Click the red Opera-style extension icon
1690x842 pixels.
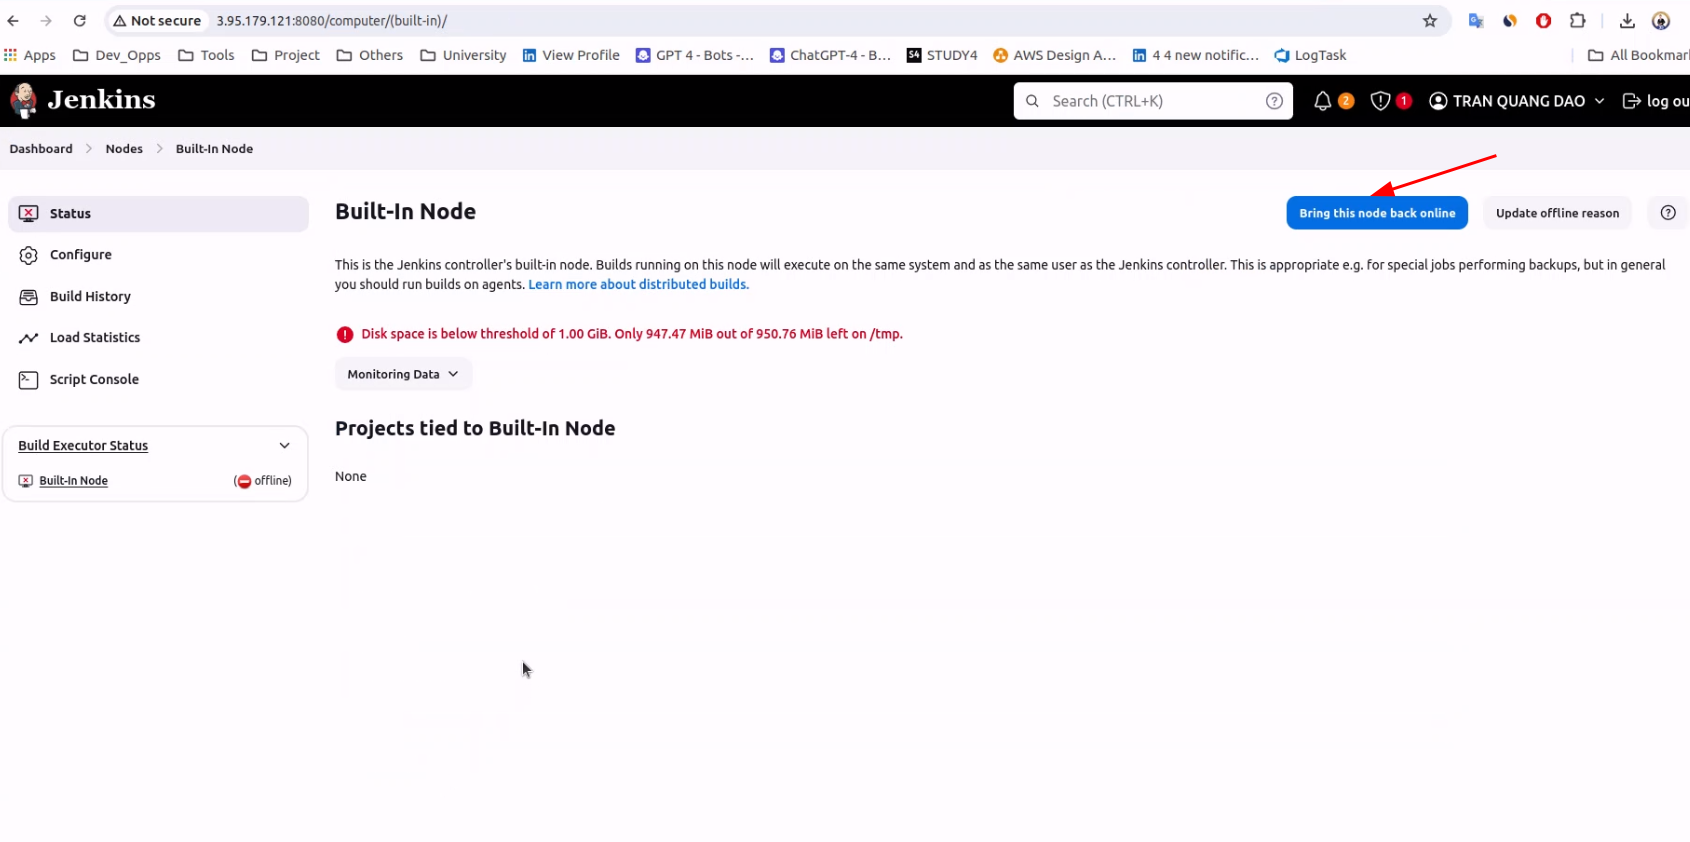click(x=1544, y=21)
